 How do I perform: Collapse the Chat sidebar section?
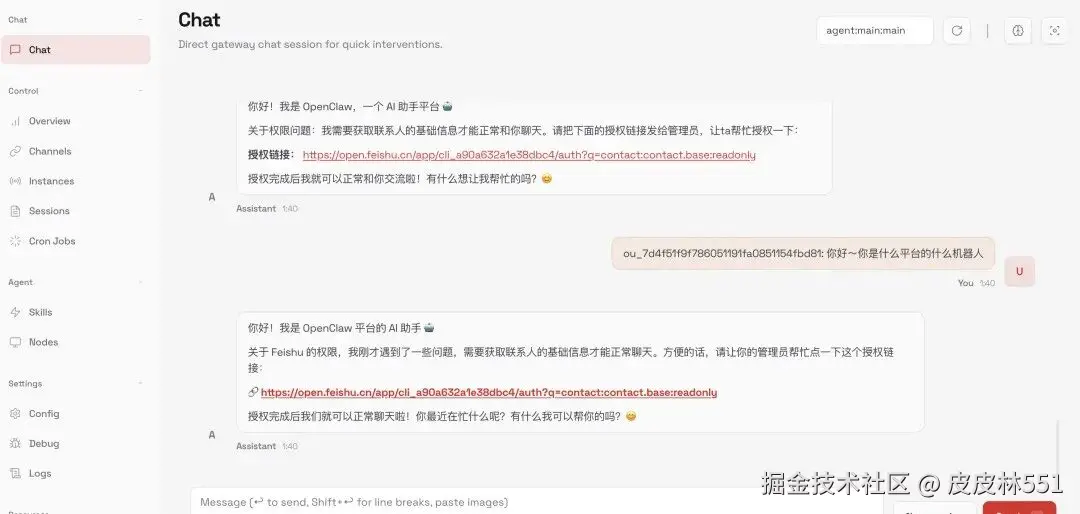(x=141, y=20)
